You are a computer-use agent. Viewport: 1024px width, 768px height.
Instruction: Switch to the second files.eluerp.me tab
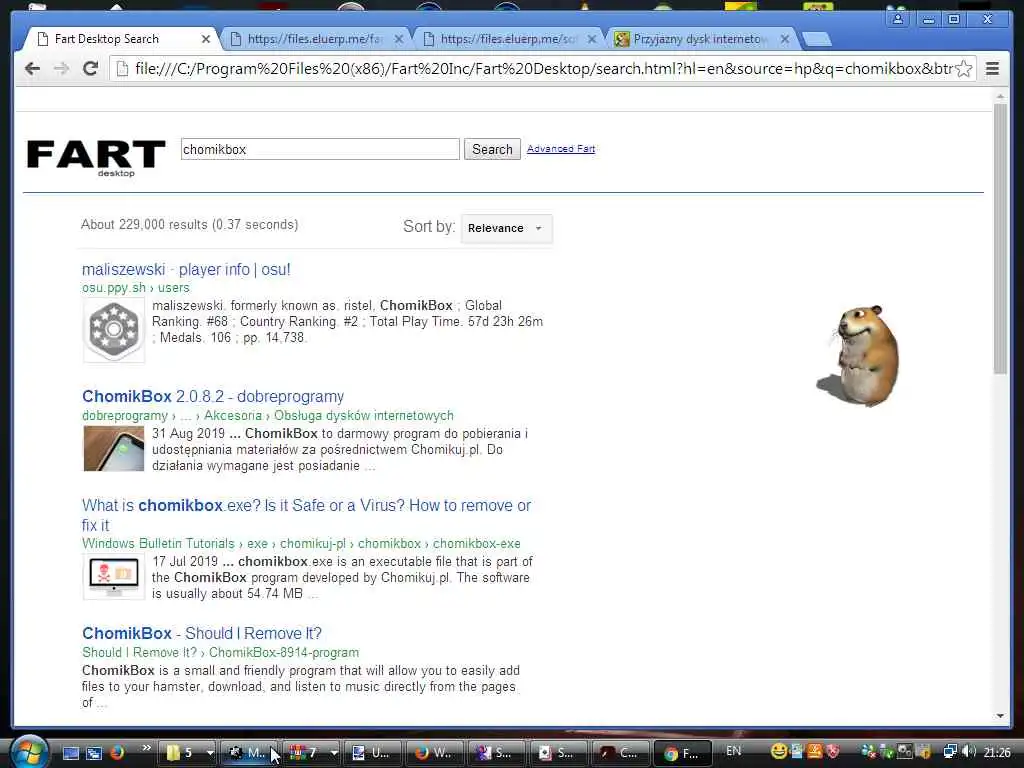(x=508, y=39)
